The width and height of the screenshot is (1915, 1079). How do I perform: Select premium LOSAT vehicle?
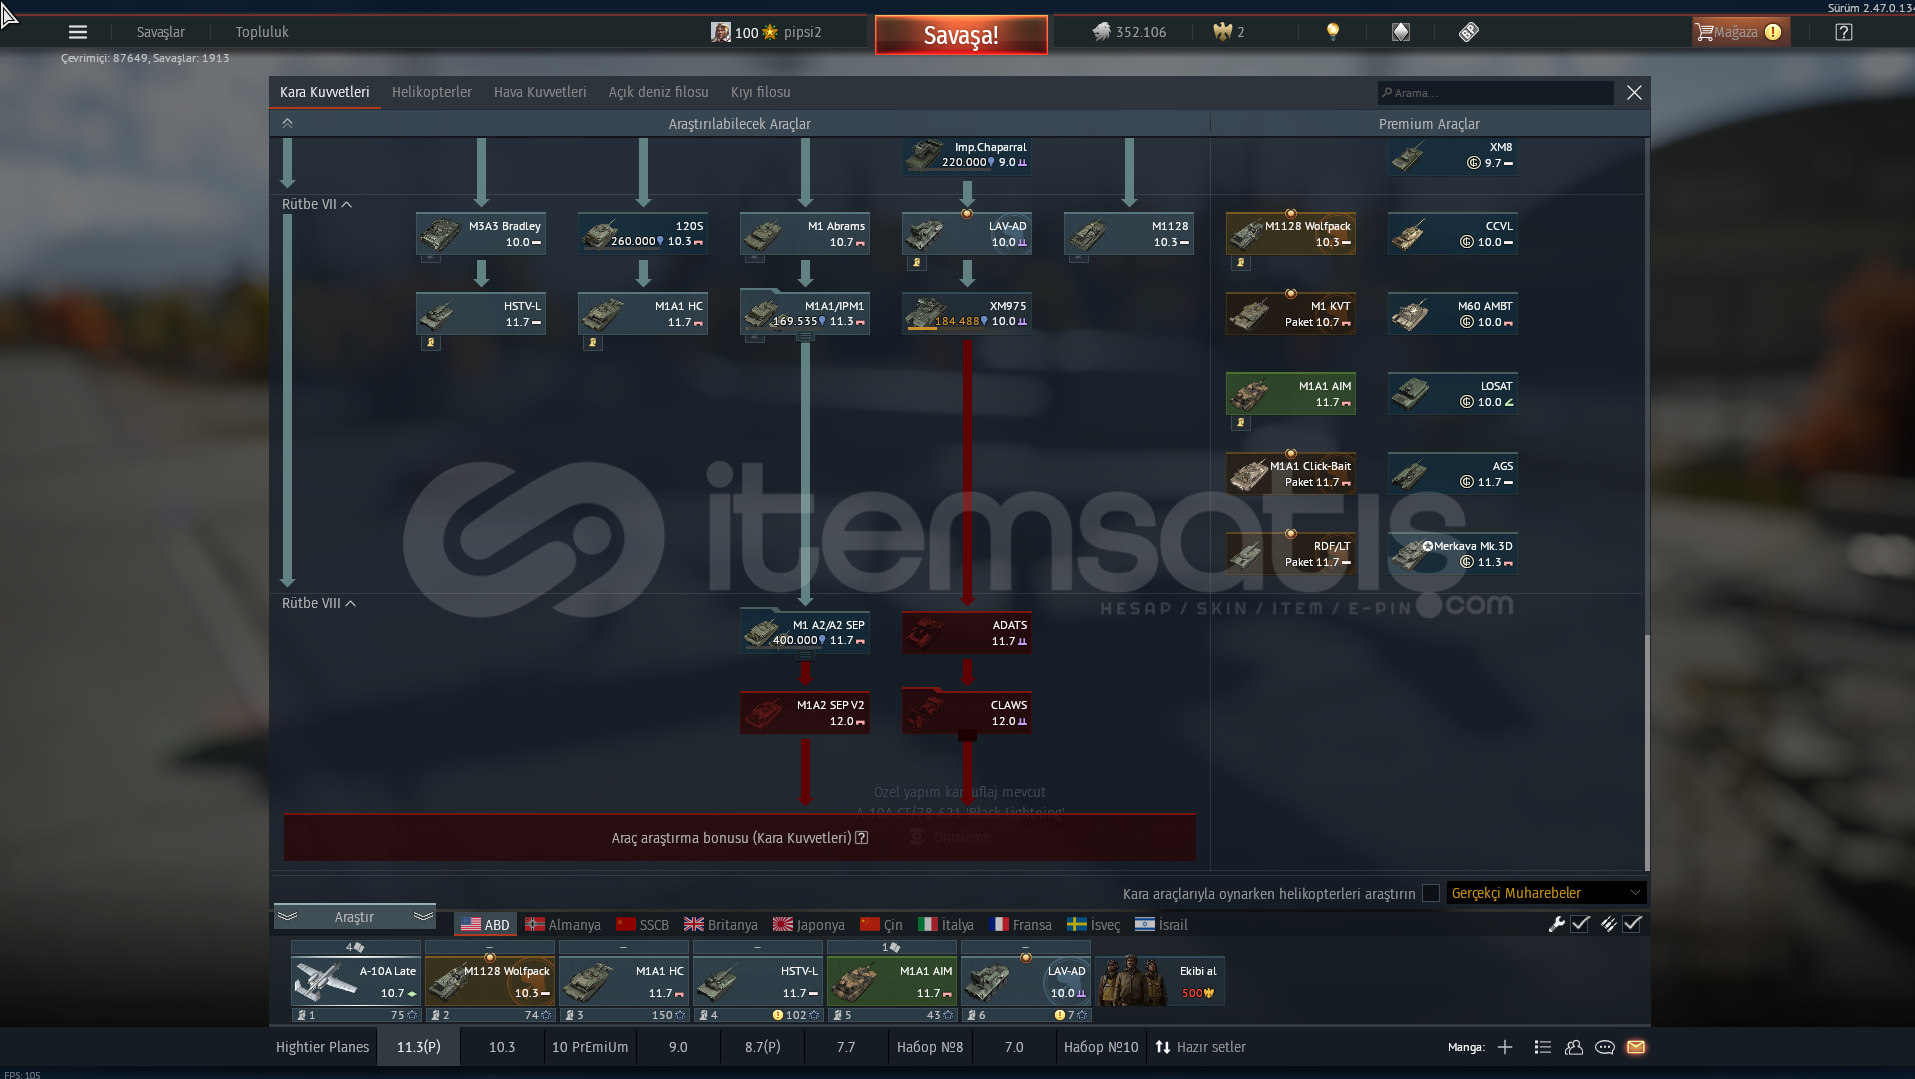tap(1453, 394)
